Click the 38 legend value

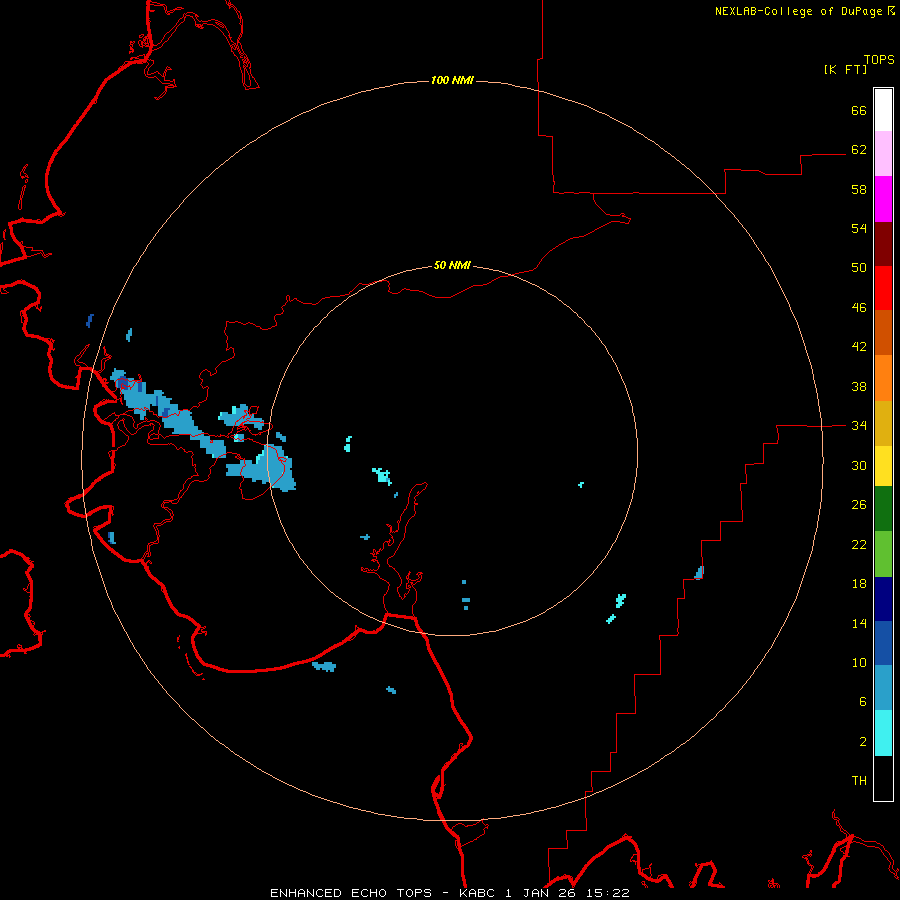(x=859, y=386)
